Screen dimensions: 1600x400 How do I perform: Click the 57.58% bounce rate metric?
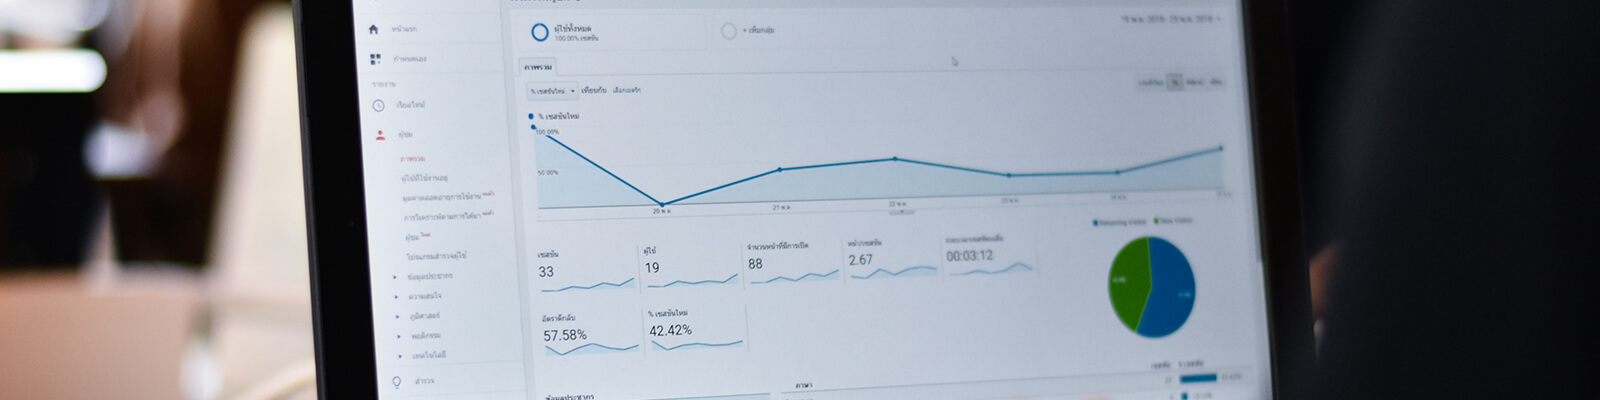click(x=565, y=336)
